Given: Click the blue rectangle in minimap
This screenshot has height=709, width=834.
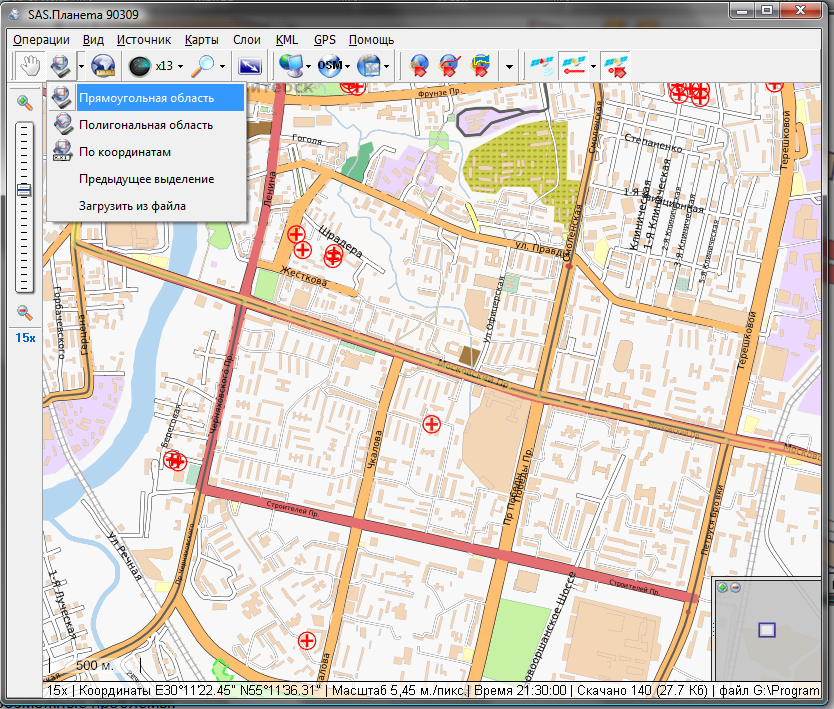Looking at the screenshot, I should (x=767, y=630).
